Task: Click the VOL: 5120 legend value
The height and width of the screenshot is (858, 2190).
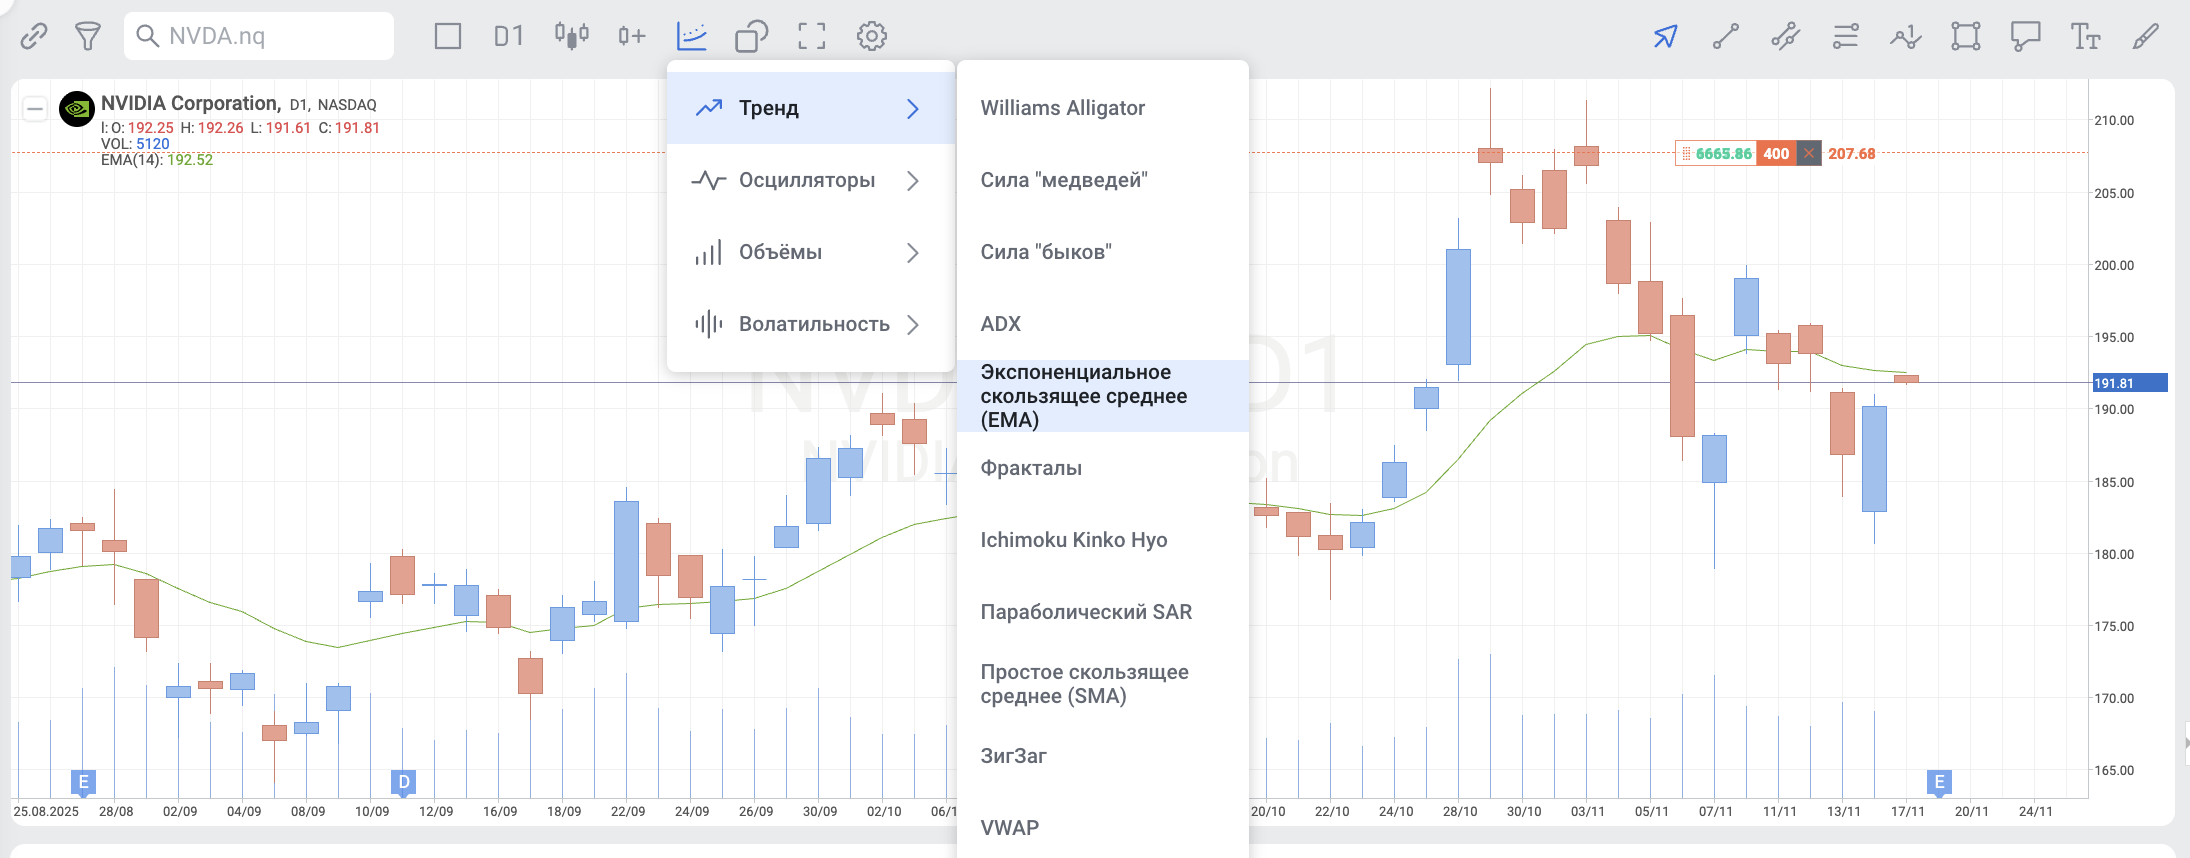Action: pos(135,144)
